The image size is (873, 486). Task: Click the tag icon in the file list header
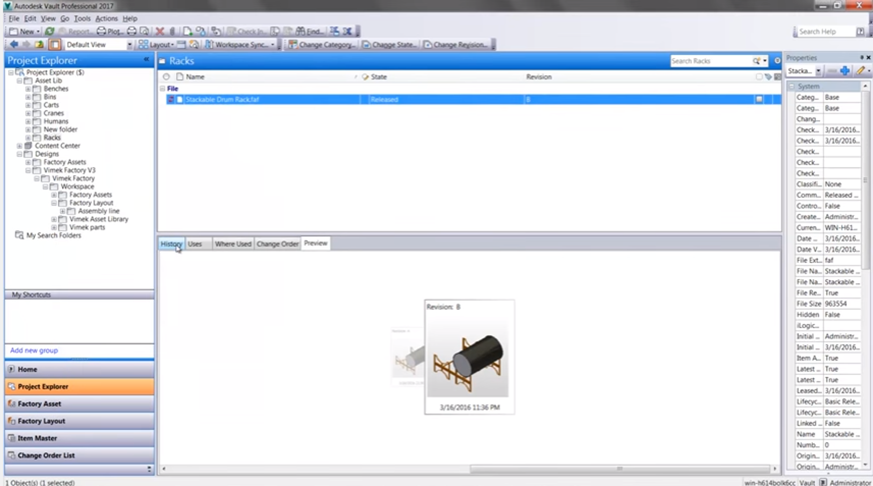[768, 77]
